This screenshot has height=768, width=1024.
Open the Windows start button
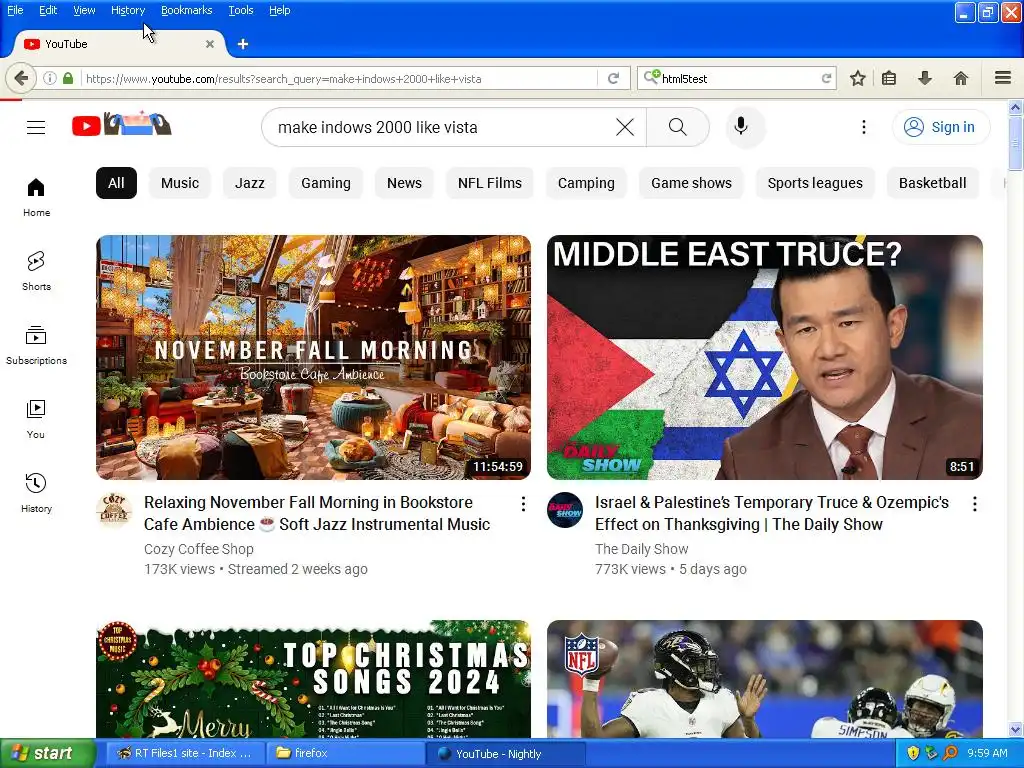(46, 754)
